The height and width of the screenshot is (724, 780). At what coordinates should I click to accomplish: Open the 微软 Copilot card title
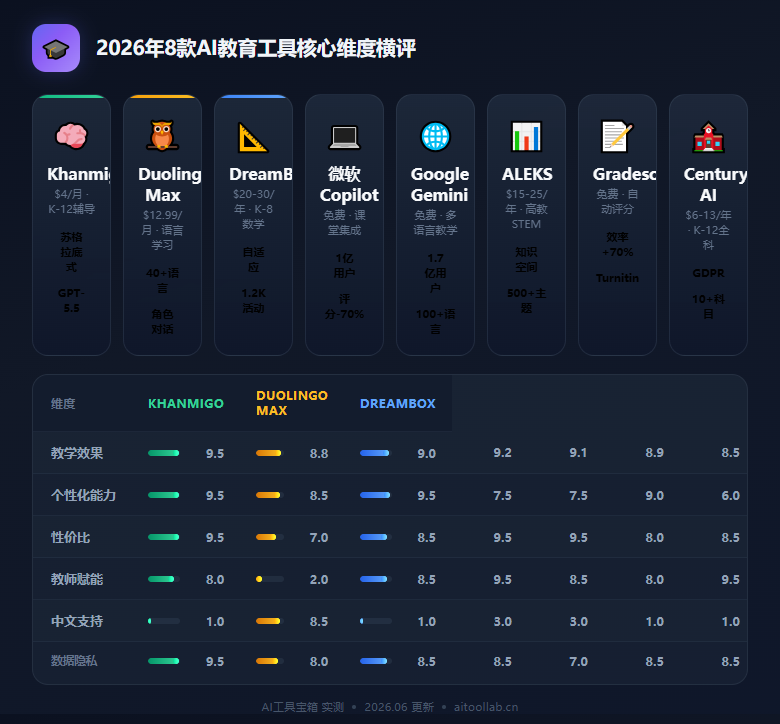coord(349,185)
